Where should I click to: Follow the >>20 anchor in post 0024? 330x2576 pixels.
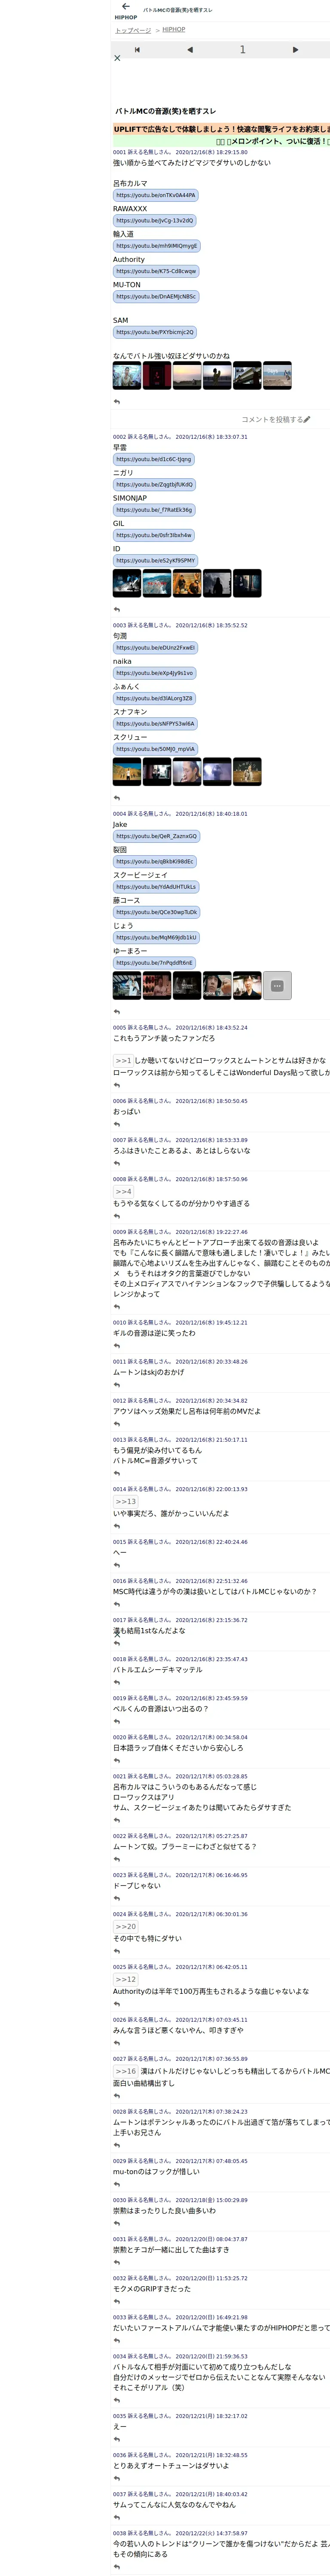pyautogui.click(x=125, y=1926)
